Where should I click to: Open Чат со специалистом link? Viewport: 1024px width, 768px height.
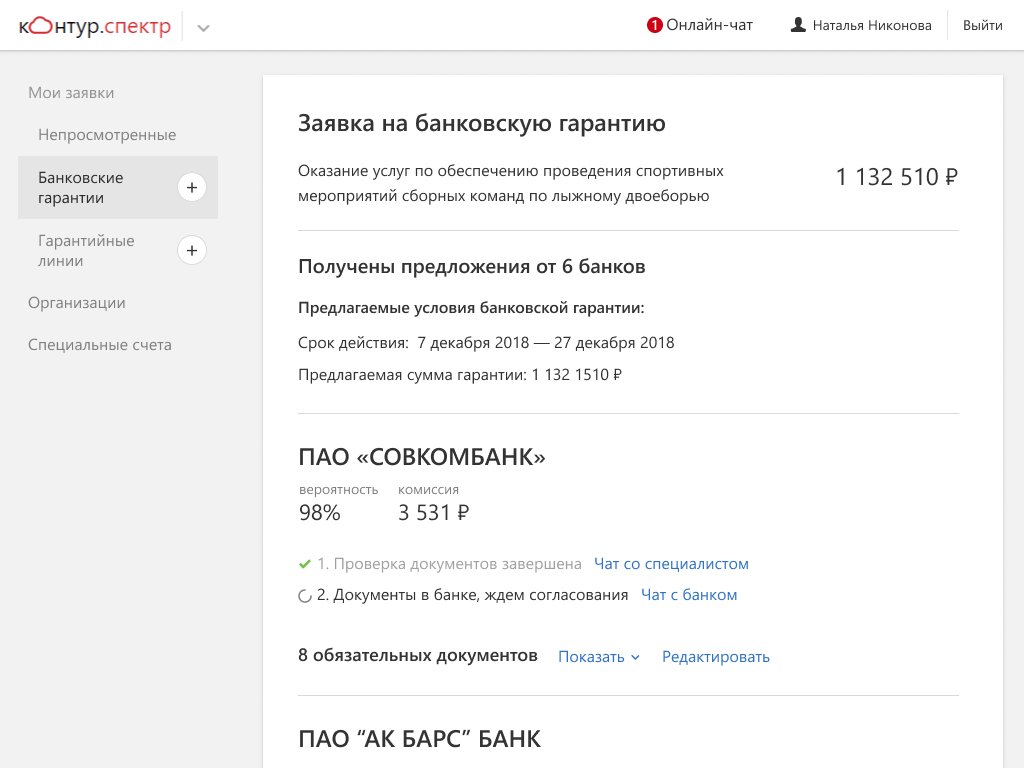point(671,564)
